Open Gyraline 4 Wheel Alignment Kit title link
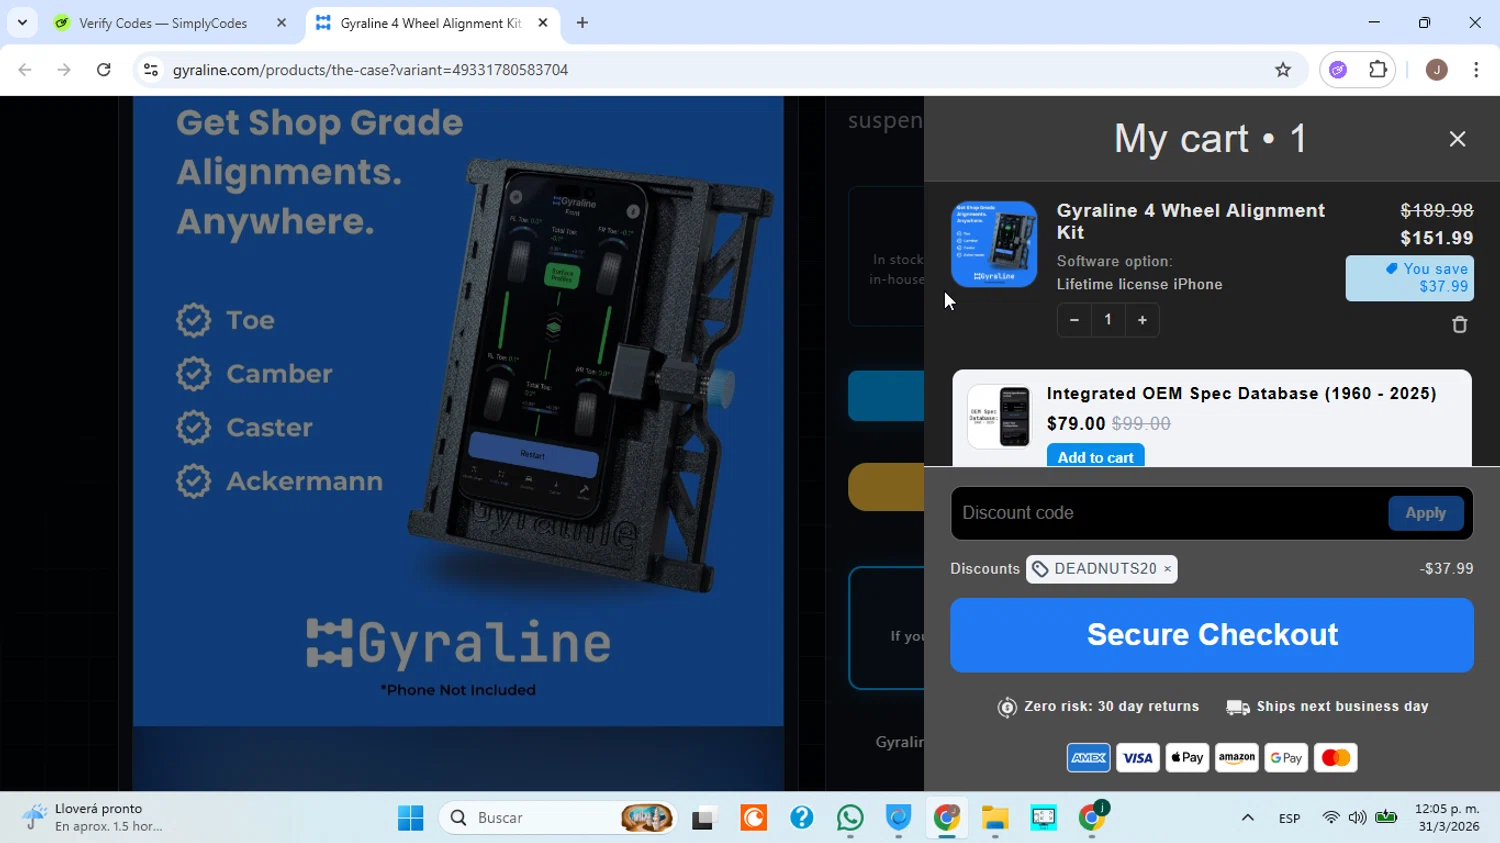1500x843 pixels. tap(1191, 221)
